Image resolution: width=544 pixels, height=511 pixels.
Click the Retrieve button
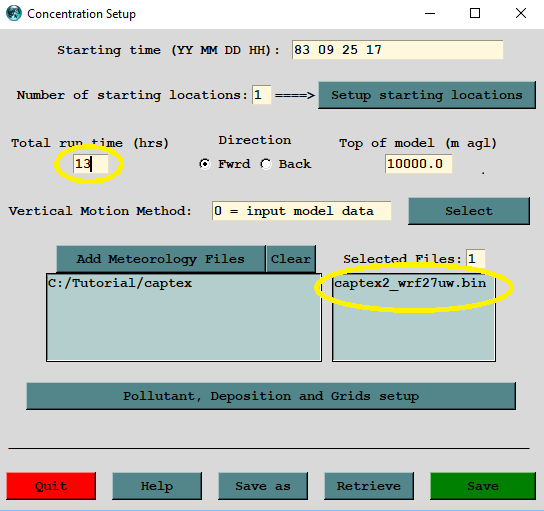(x=369, y=486)
